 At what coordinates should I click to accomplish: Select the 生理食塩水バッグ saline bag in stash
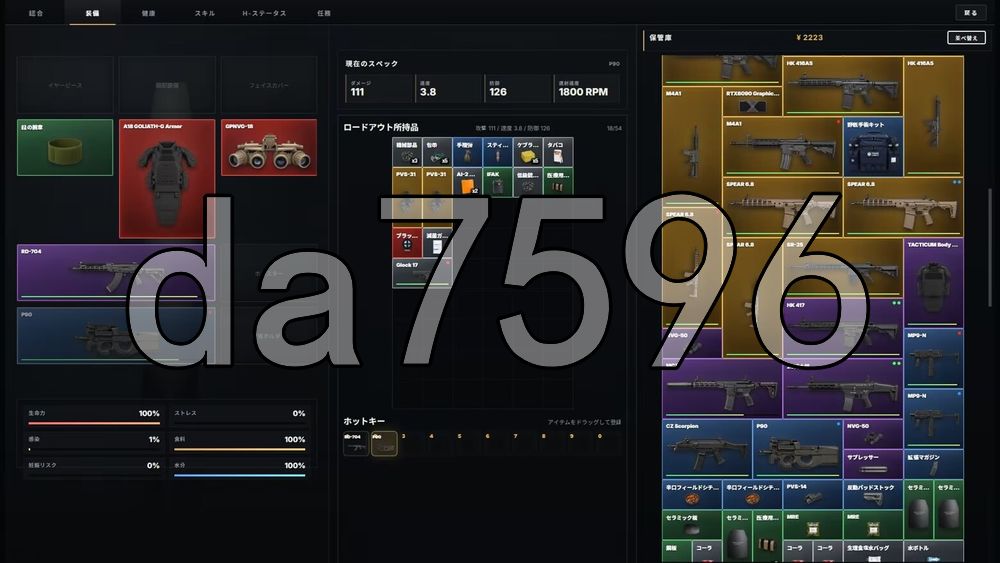tap(873, 552)
